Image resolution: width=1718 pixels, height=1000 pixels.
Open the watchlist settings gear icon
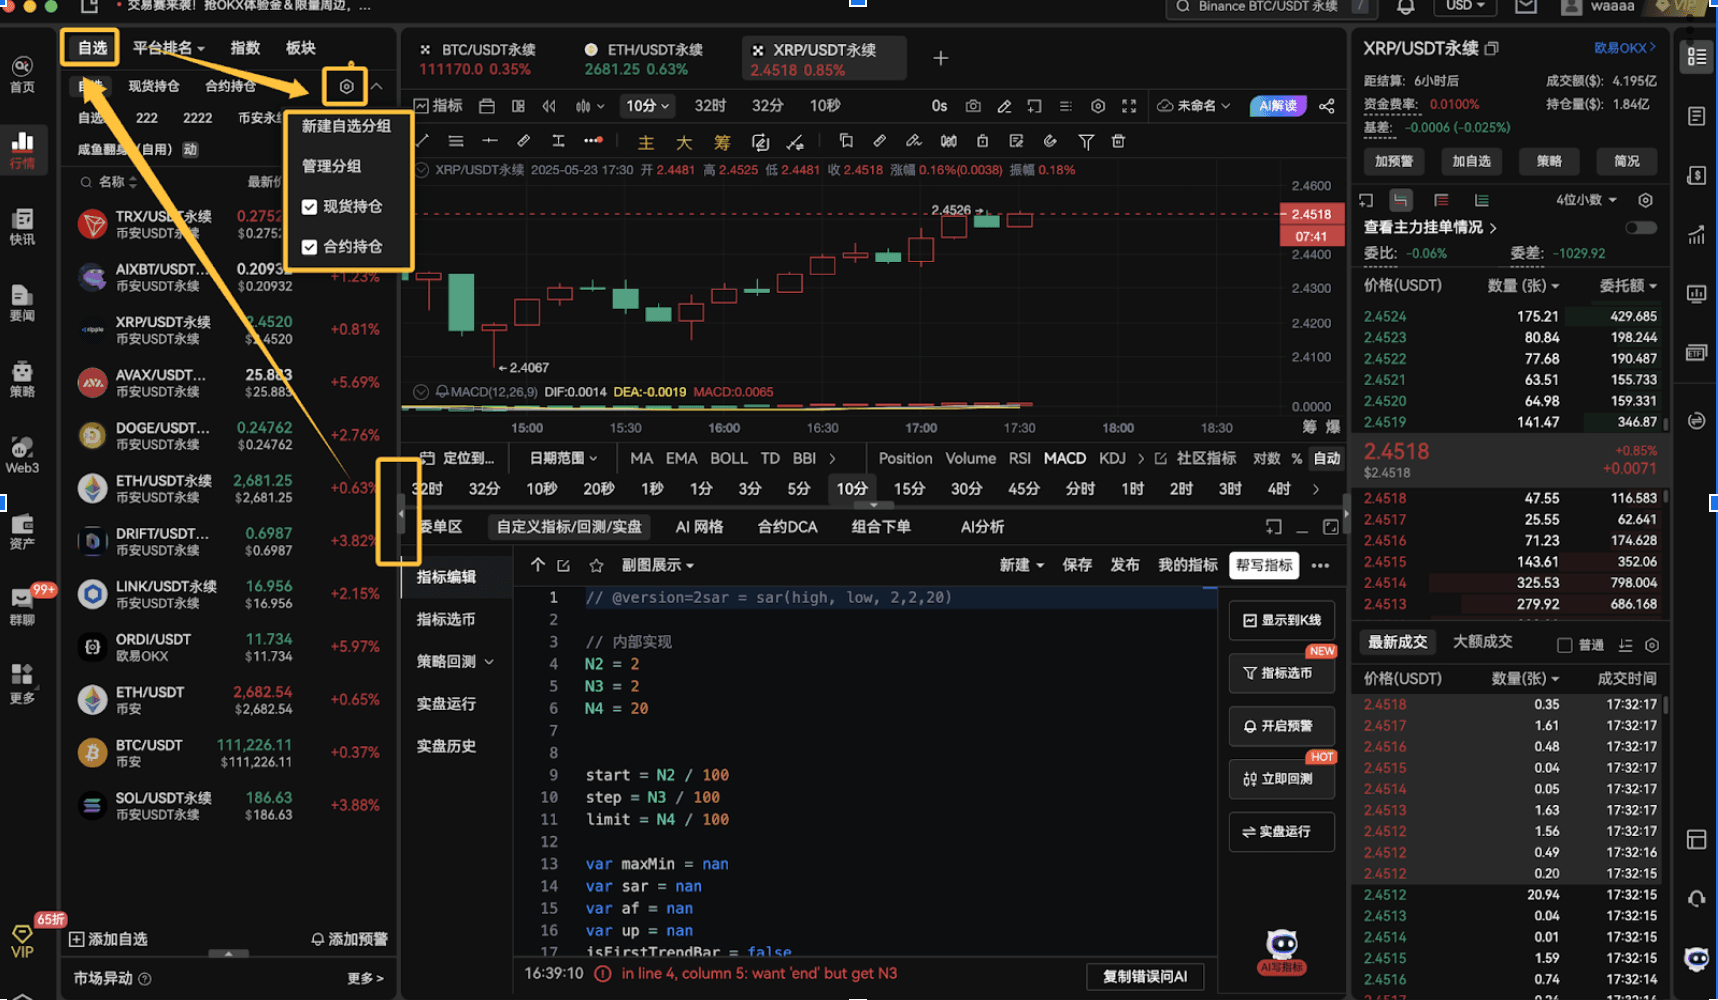[346, 86]
